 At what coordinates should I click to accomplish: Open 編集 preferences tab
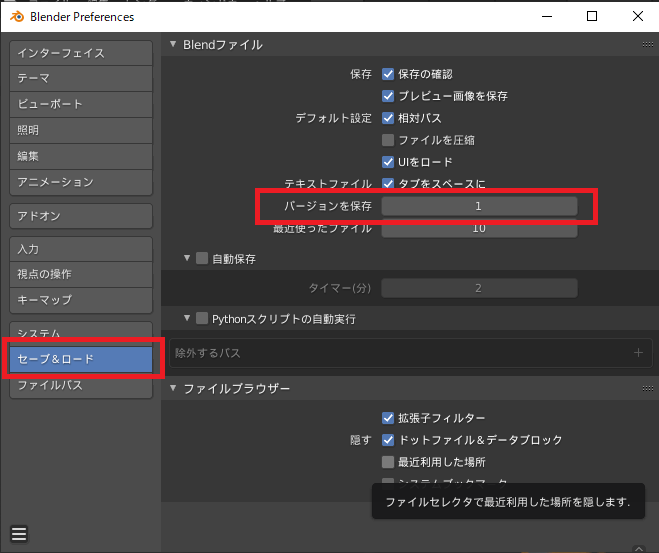pyautogui.click(x=81, y=156)
